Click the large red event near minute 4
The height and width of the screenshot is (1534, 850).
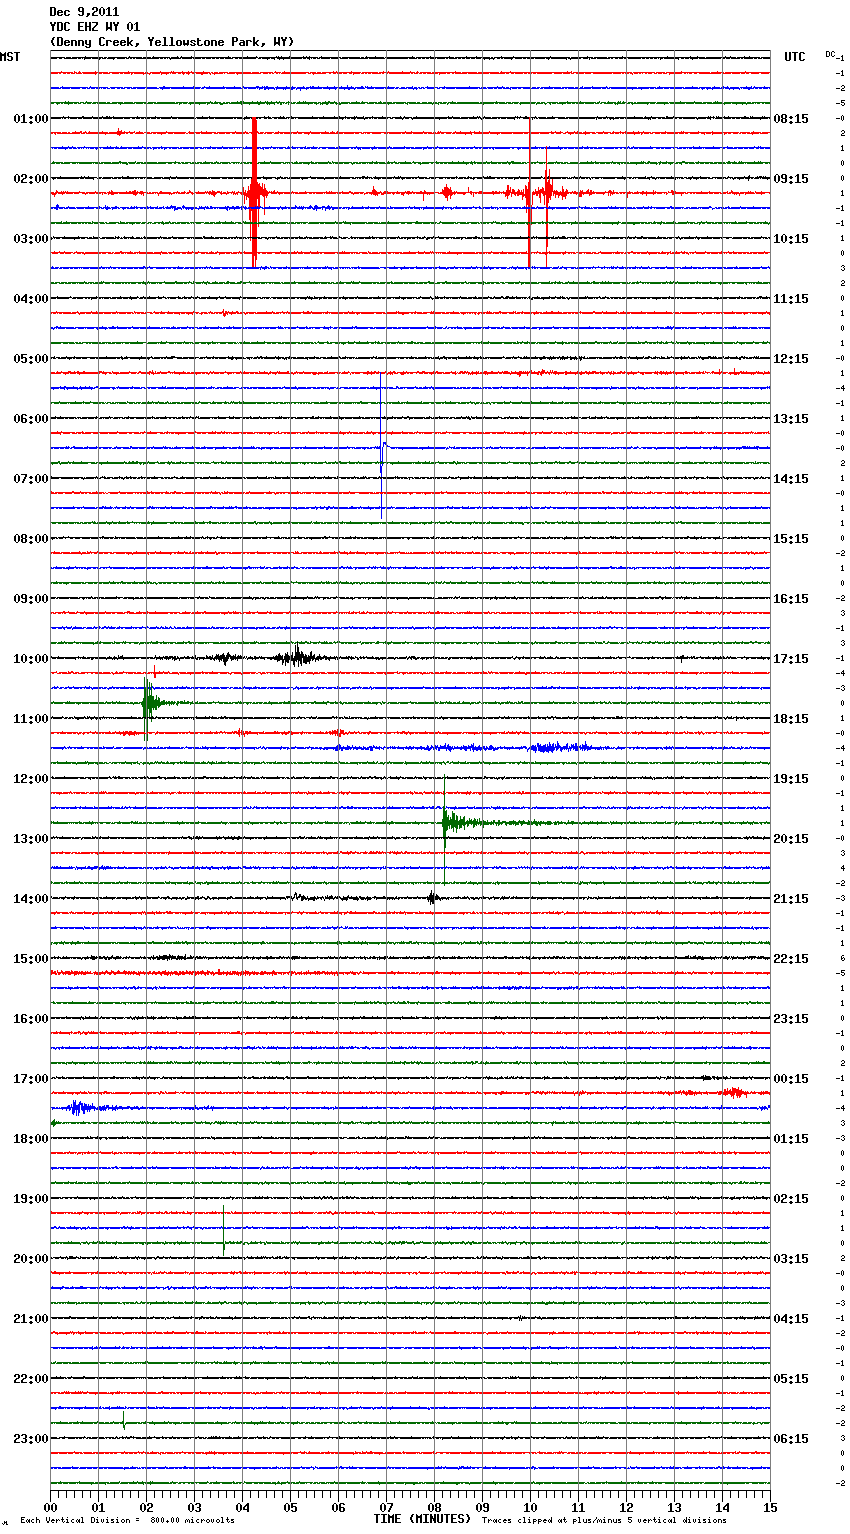tap(254, 192)
